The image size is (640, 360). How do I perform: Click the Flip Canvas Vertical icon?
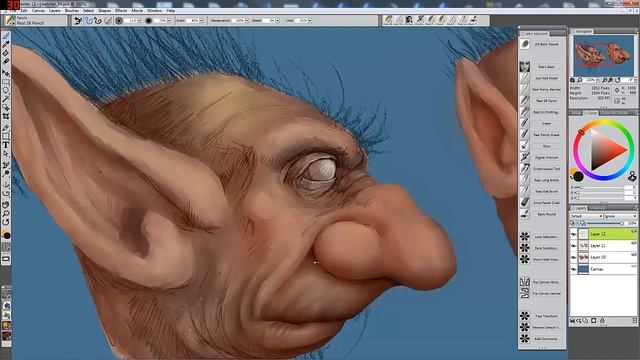pos(525,293)
